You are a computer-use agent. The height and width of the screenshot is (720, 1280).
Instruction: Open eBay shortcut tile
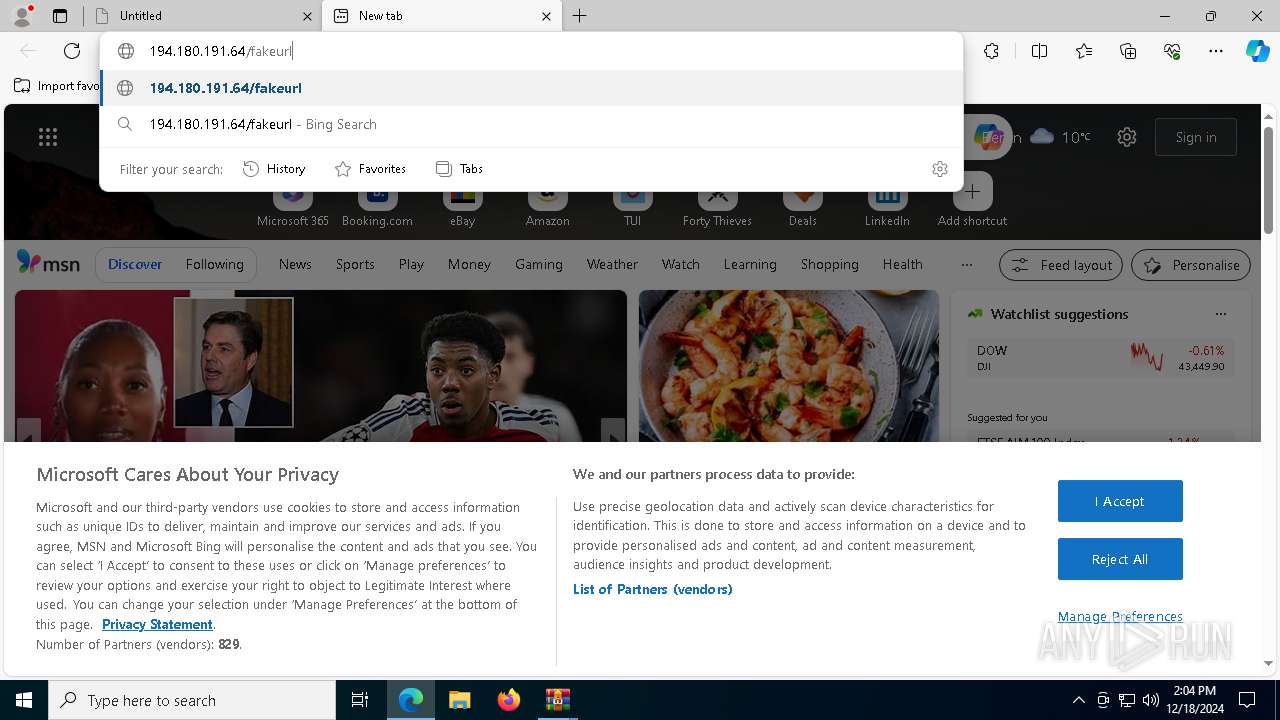point(462,207)
